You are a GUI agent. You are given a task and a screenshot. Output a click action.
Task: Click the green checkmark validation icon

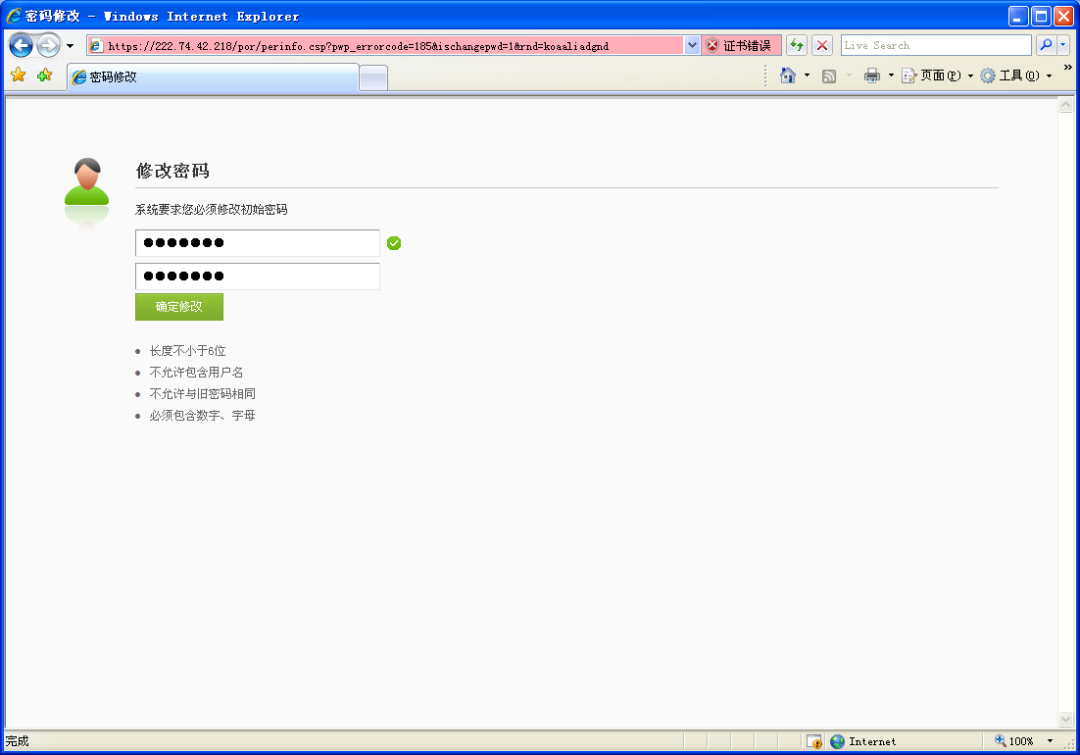tap(394, 243)
